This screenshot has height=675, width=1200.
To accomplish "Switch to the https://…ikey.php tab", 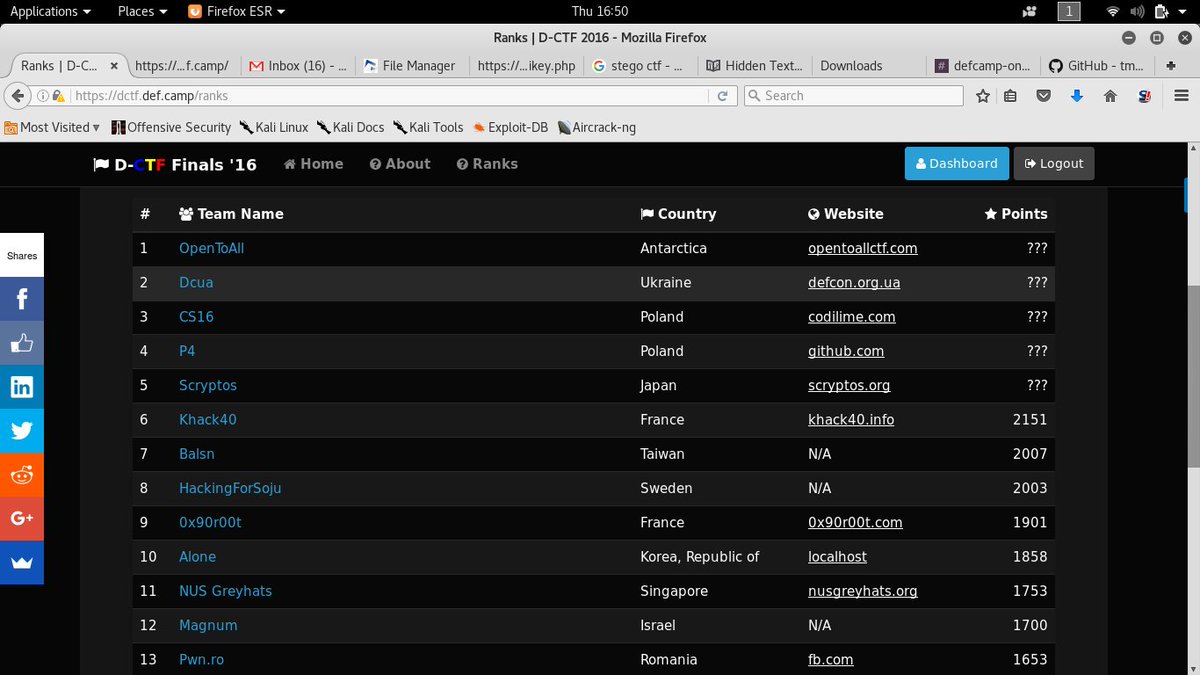I will pos(527,66).
